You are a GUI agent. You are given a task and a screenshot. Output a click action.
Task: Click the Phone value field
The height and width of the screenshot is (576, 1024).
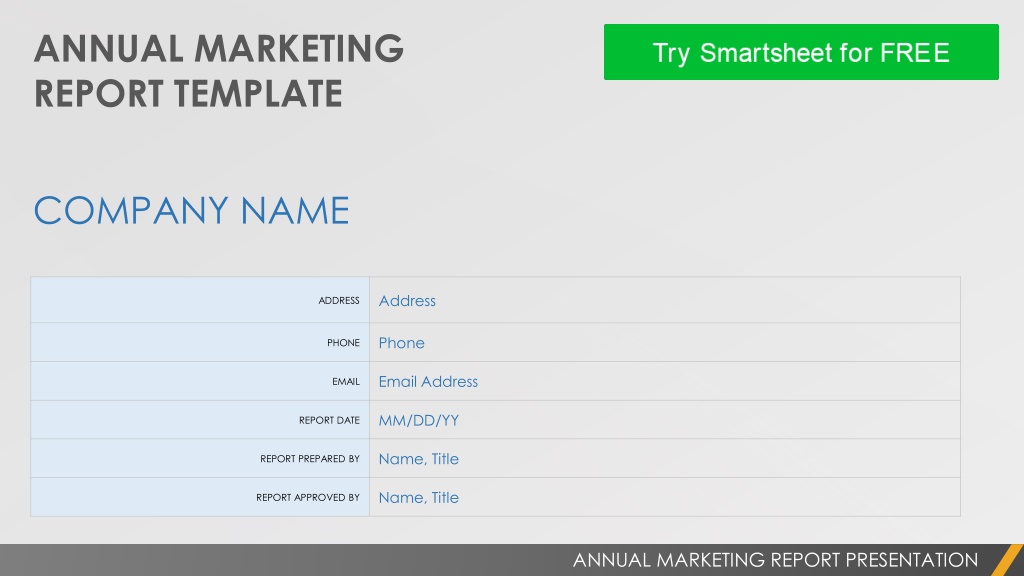[664, 342]
